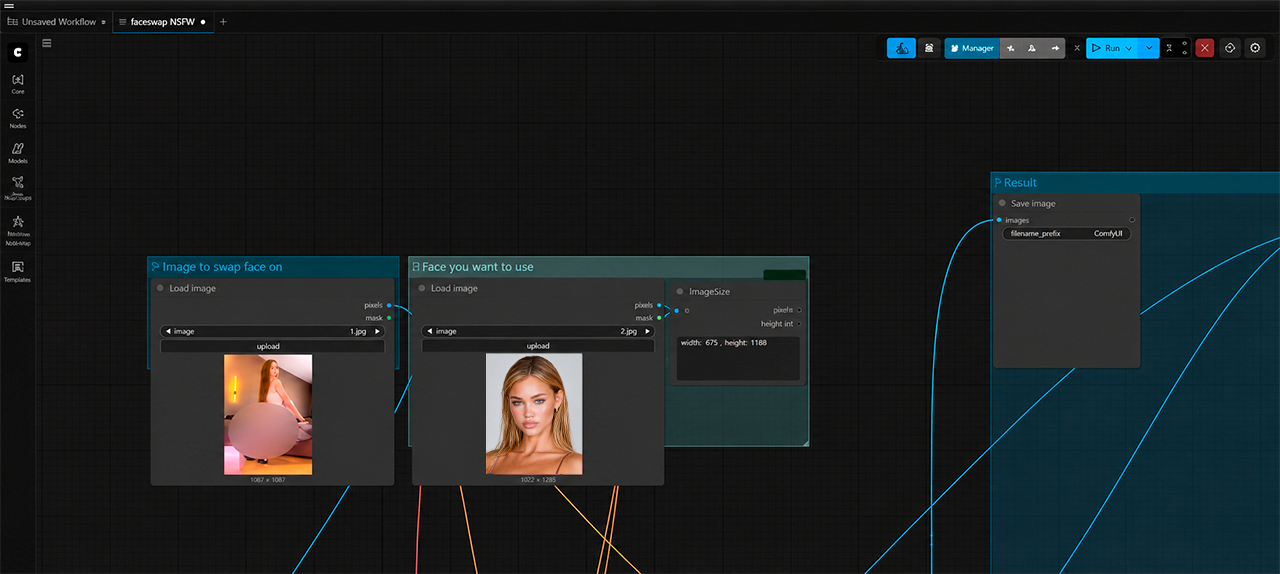Click upload under the 1.jpg image field
The width and height of the screenshot is (1280, 574).
point(272,346)
